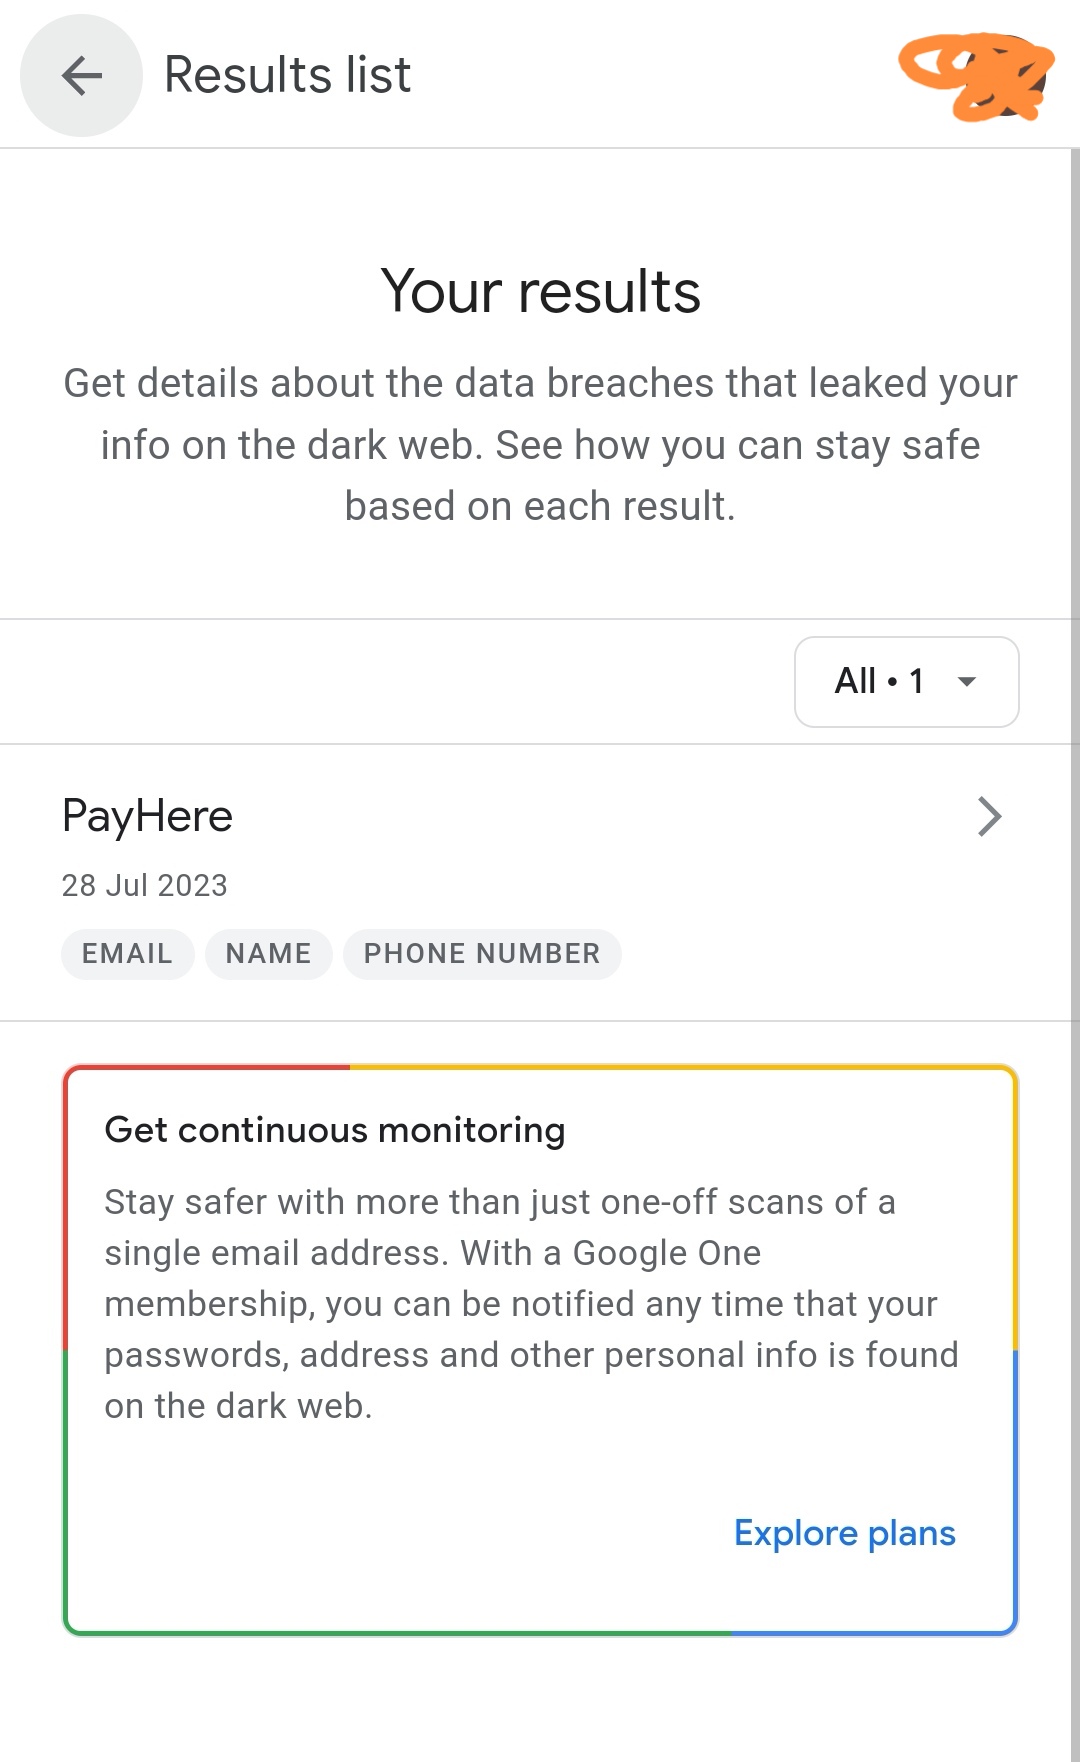Click the dropdown arrow beside All • 1
This screenshot has height=1762, width=1080.
(966, 682)
